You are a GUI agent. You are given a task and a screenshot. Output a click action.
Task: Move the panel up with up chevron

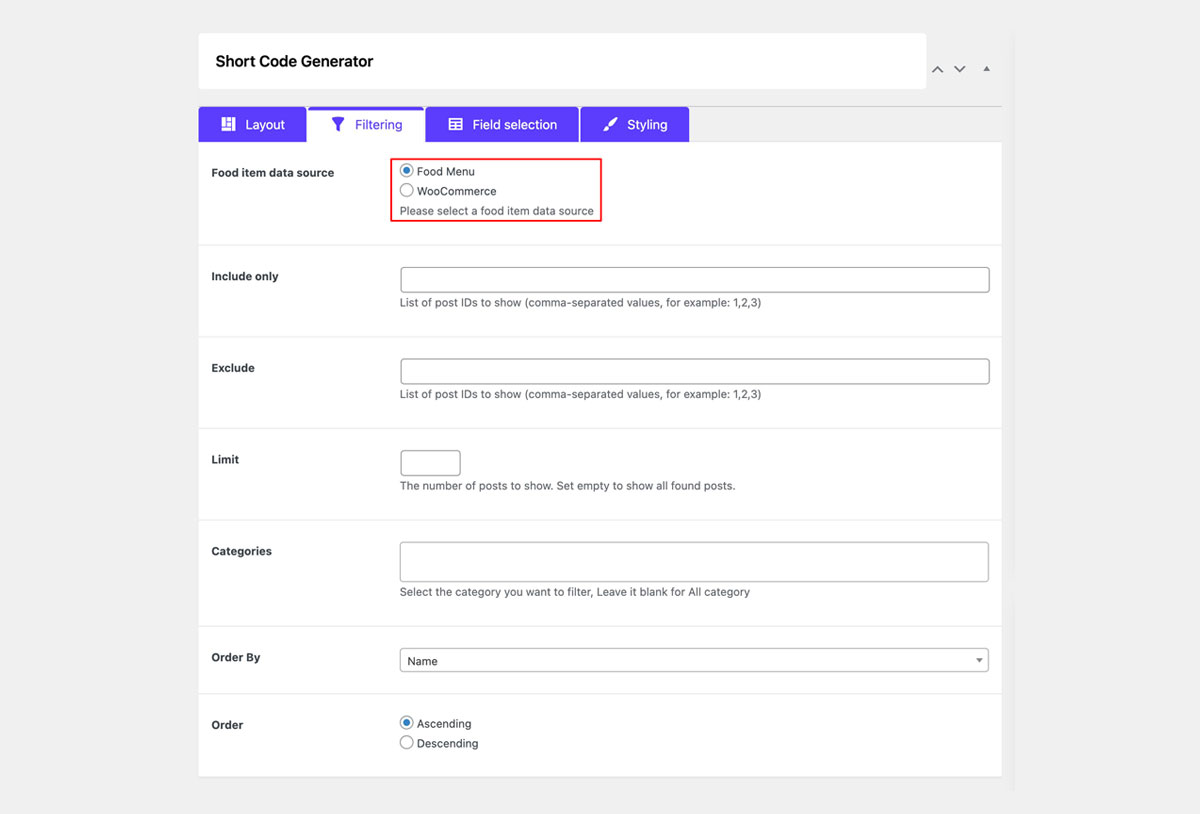937,69
